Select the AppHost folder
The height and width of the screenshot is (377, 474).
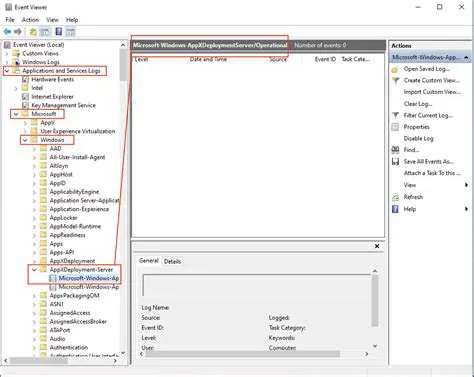pos(61,175)
